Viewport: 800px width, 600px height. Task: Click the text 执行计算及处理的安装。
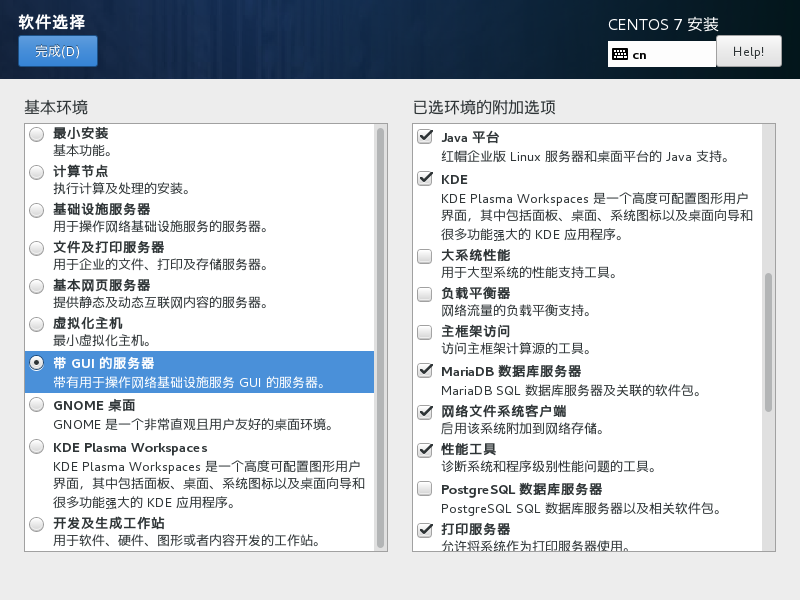[x=121, y=189]
